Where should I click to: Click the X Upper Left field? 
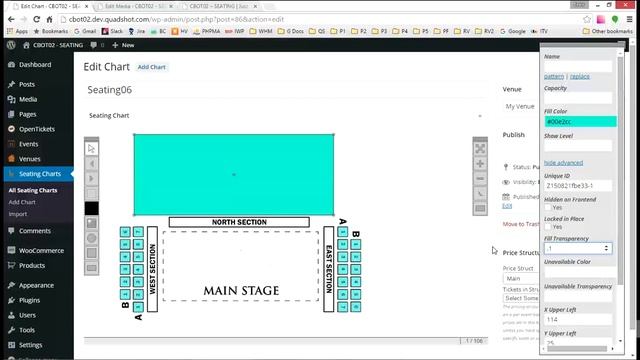(x=578, y=320)
